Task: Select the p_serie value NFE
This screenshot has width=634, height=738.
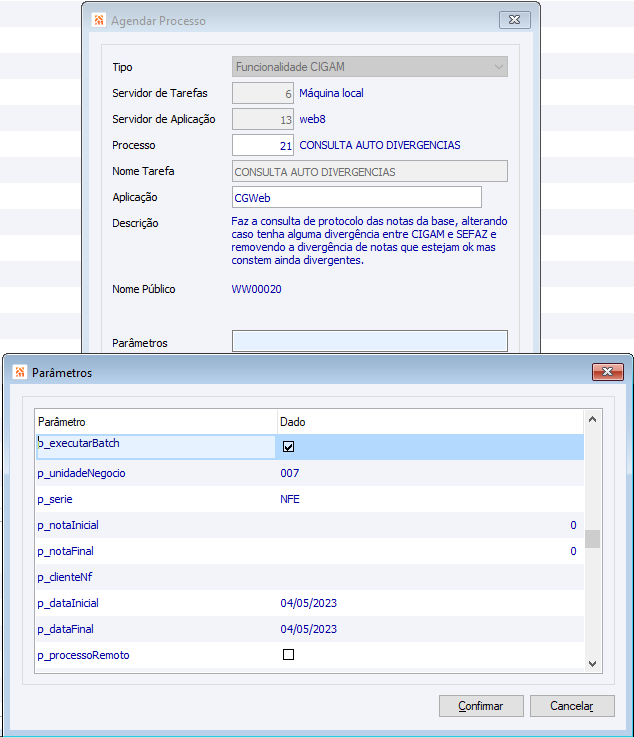Action: click(x=289, y=499)
